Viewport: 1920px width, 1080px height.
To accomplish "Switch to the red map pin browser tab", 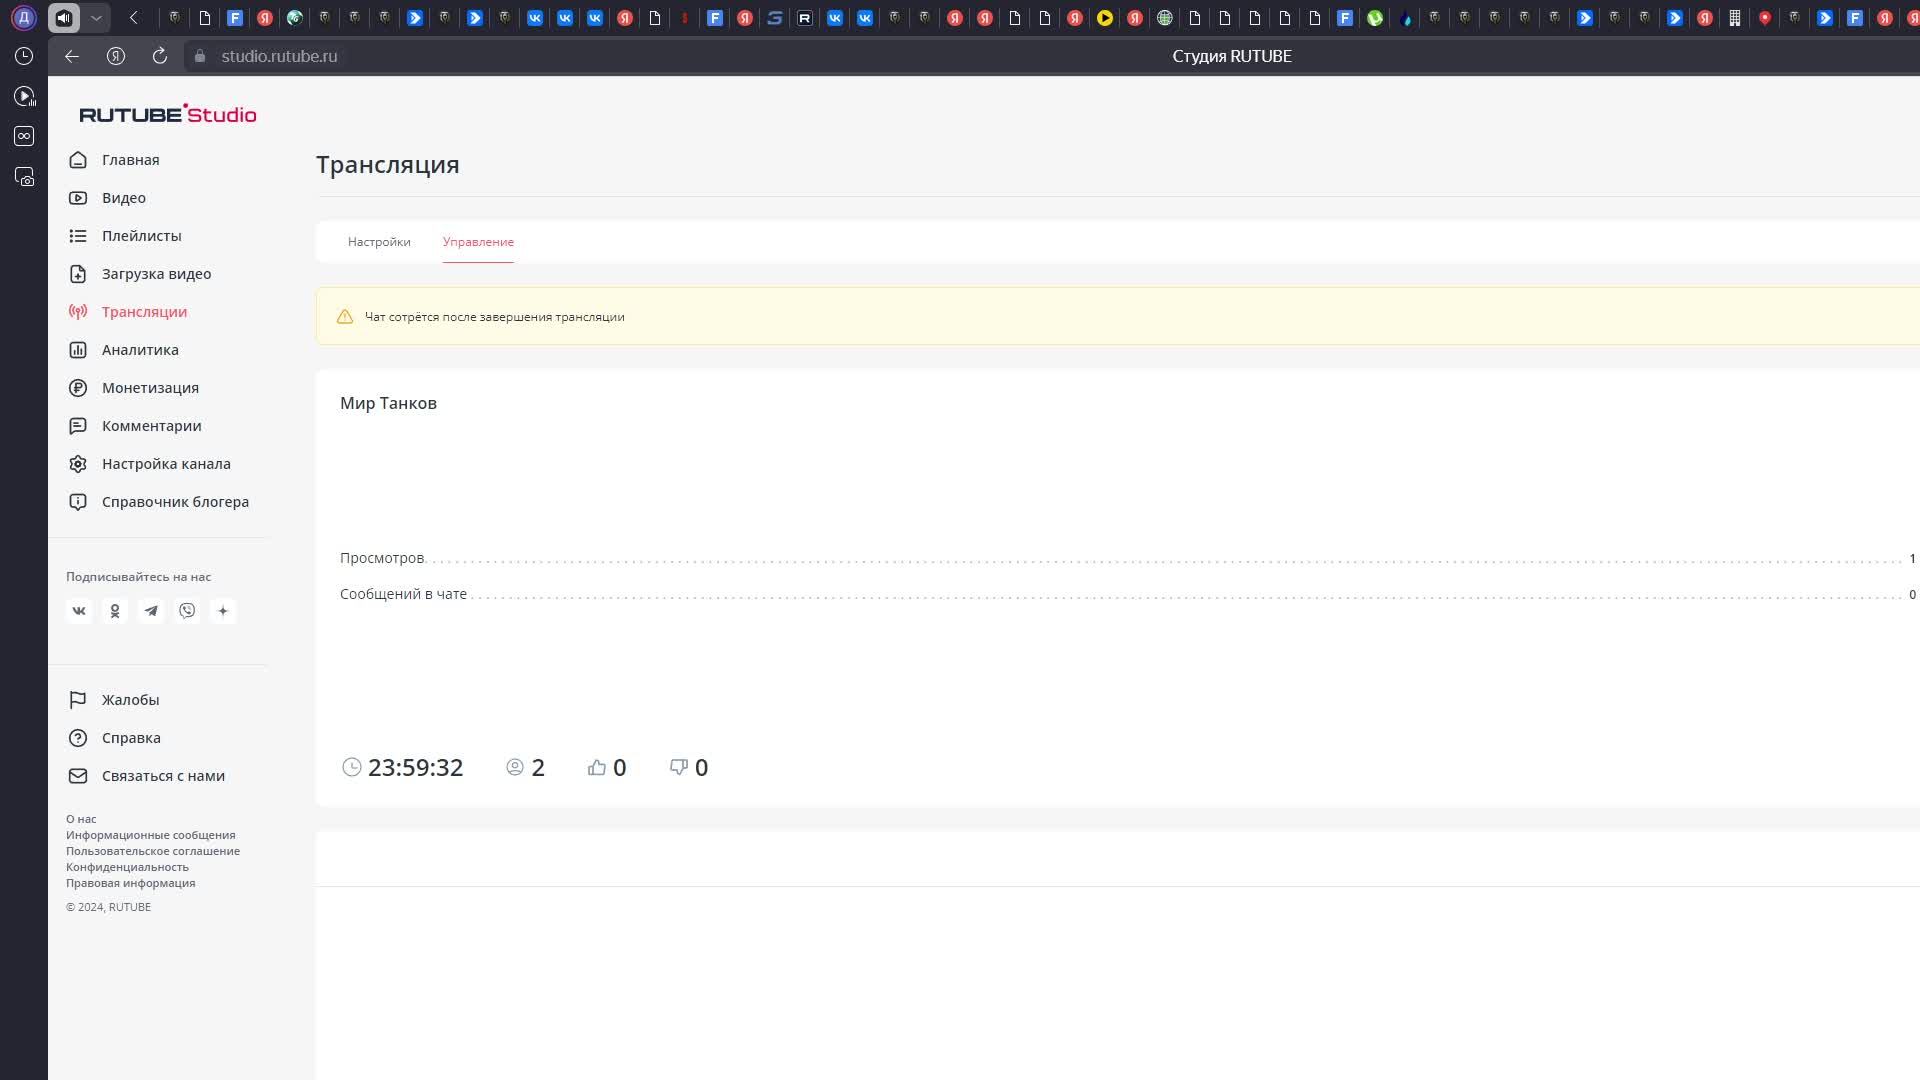I will (1765, 17).
